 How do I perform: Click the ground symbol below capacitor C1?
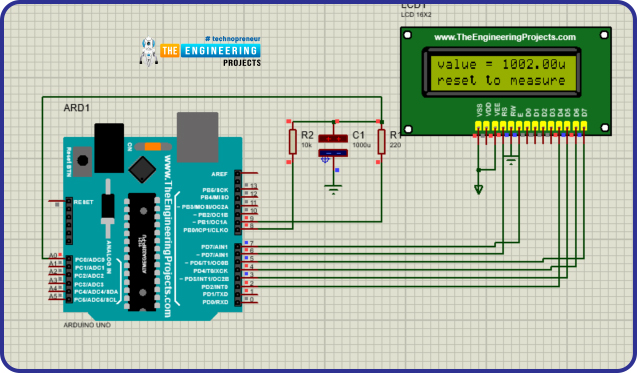334,190
